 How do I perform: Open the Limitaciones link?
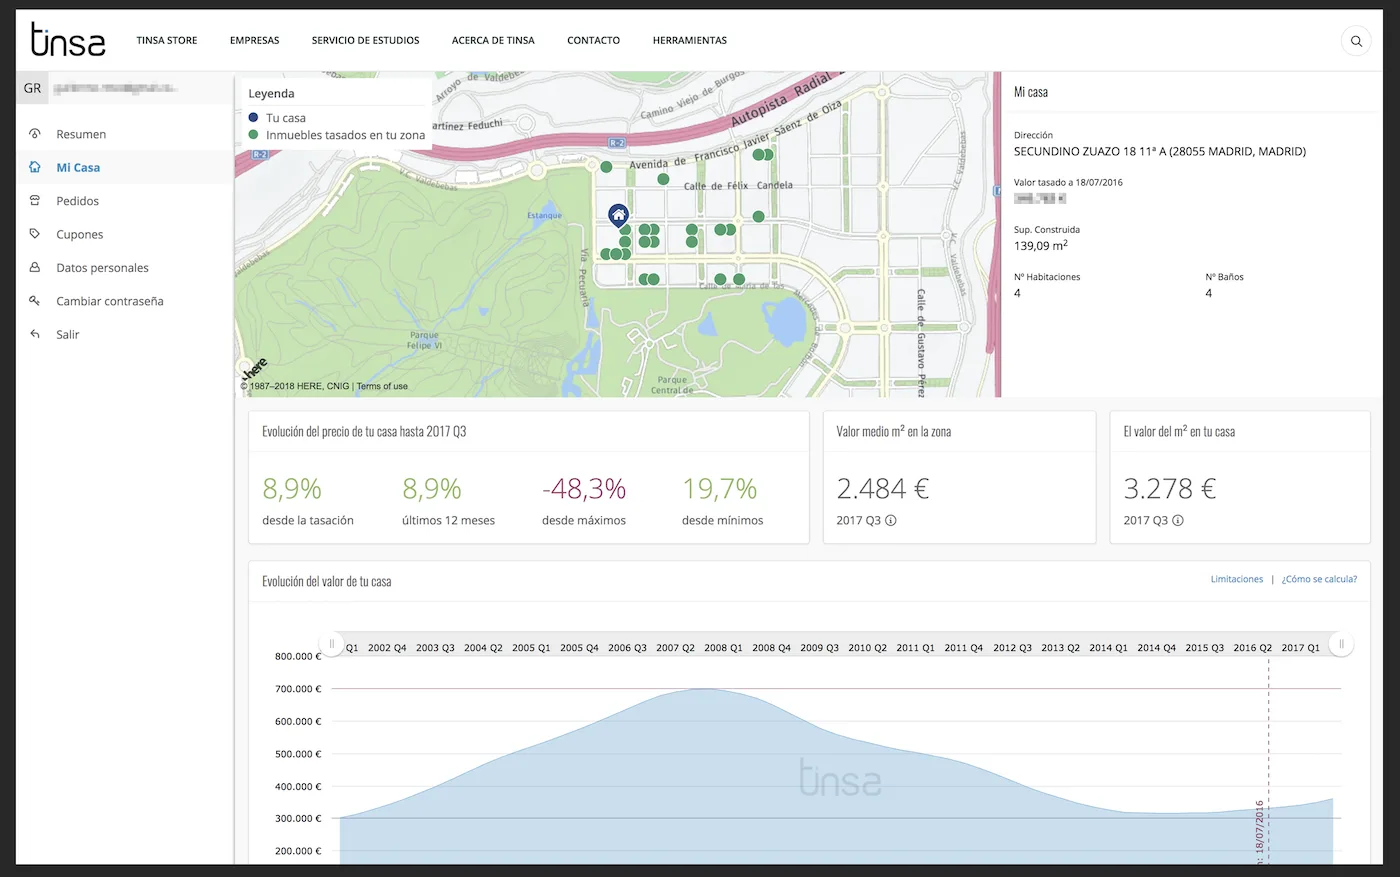click(x=1237, y=579)
